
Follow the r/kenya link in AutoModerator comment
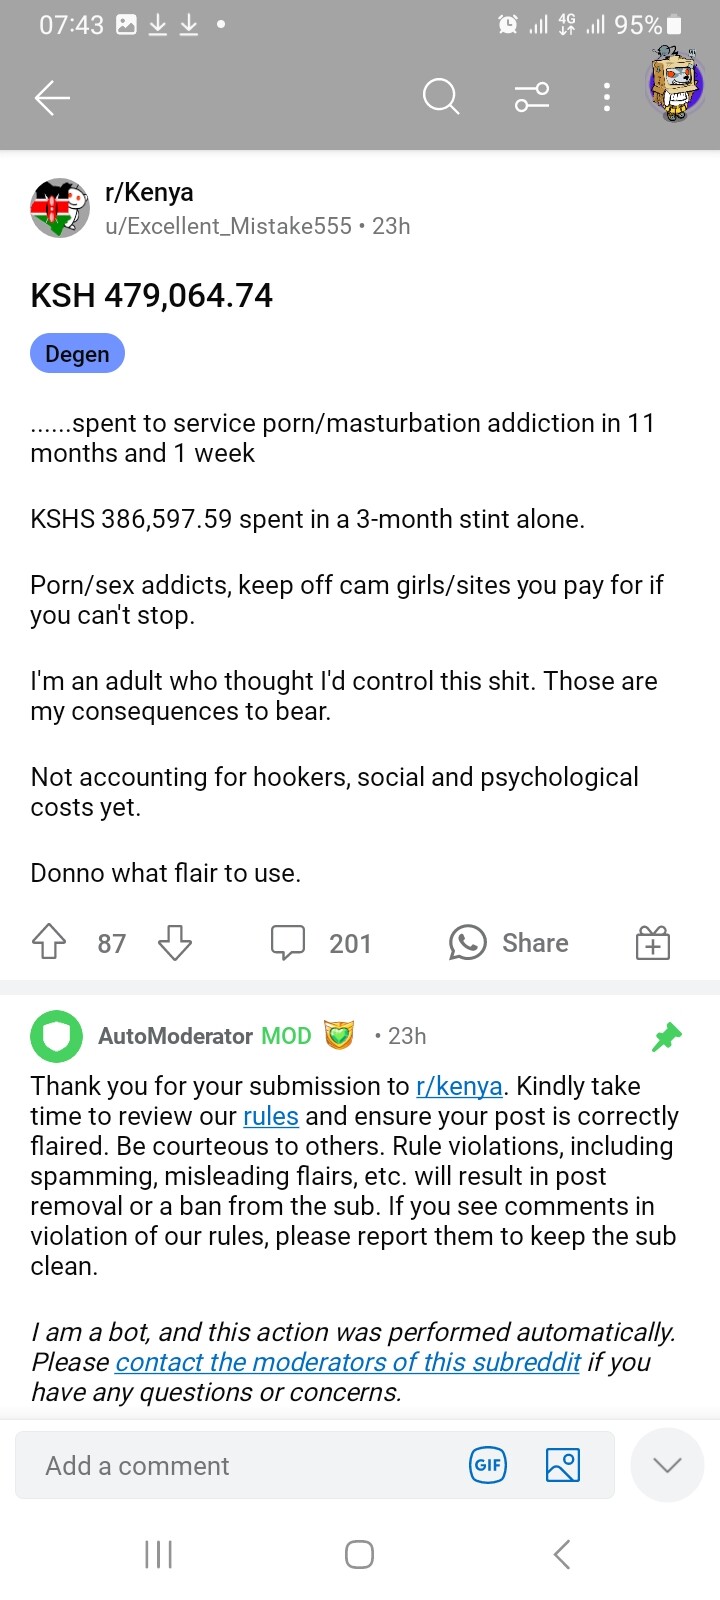[459, 1086]
